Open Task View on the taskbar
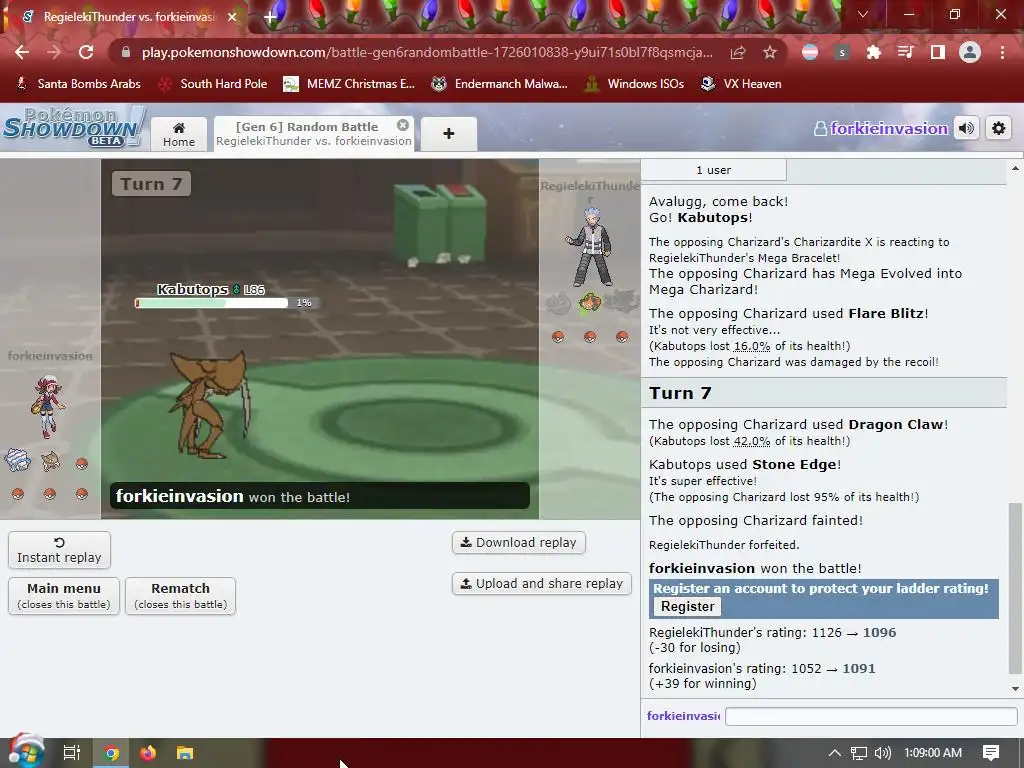The width and height of the screenshot is (1024, 768). pos(71,753)
